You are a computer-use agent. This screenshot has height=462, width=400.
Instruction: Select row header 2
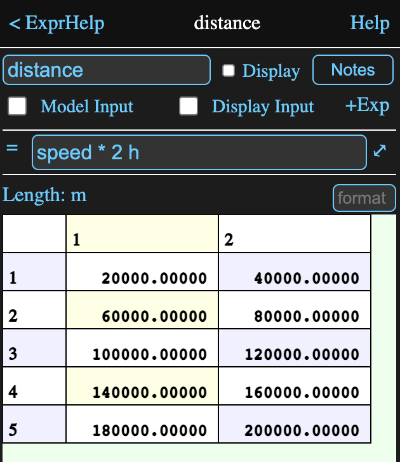click(34, 310)
